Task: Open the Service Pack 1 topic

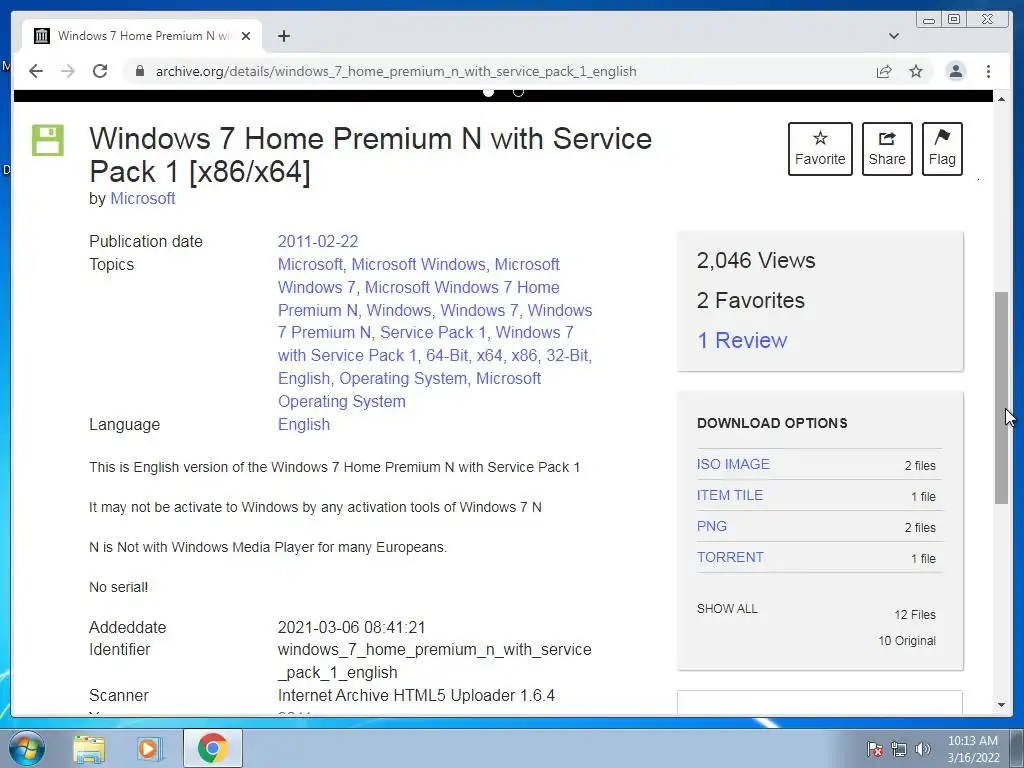Action: (434, 332)
